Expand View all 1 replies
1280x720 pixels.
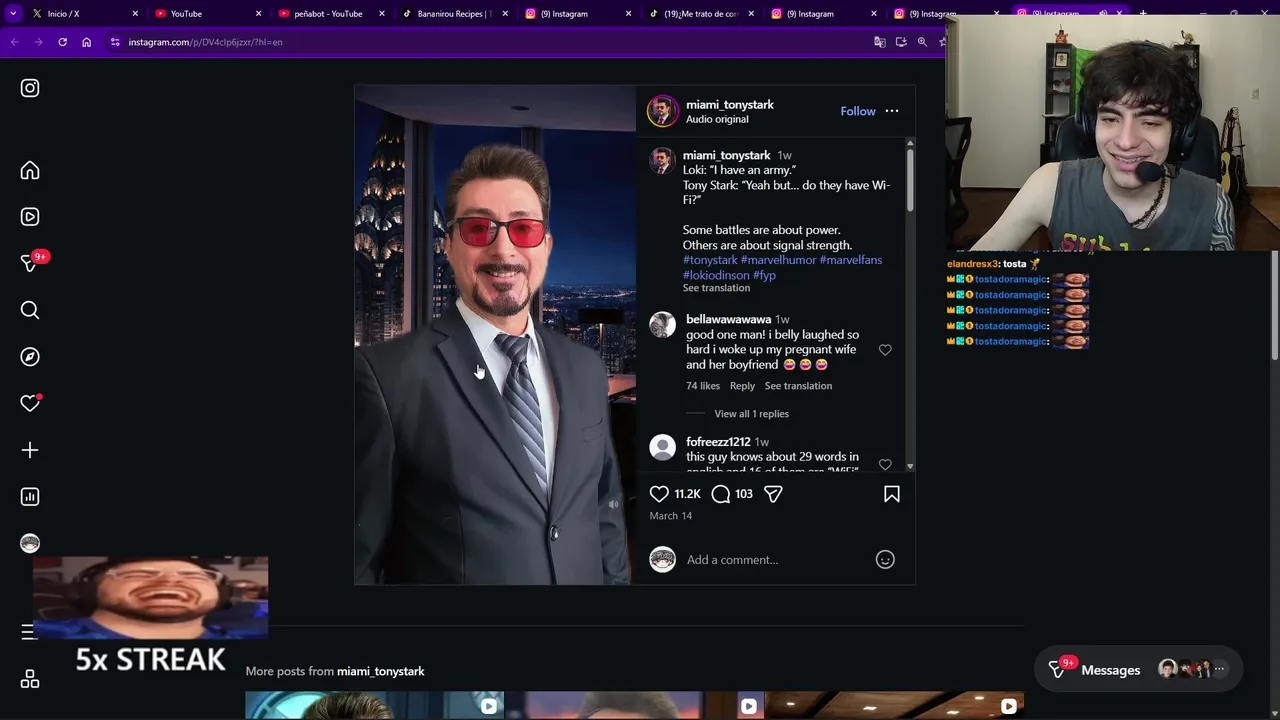pos(751,414)
